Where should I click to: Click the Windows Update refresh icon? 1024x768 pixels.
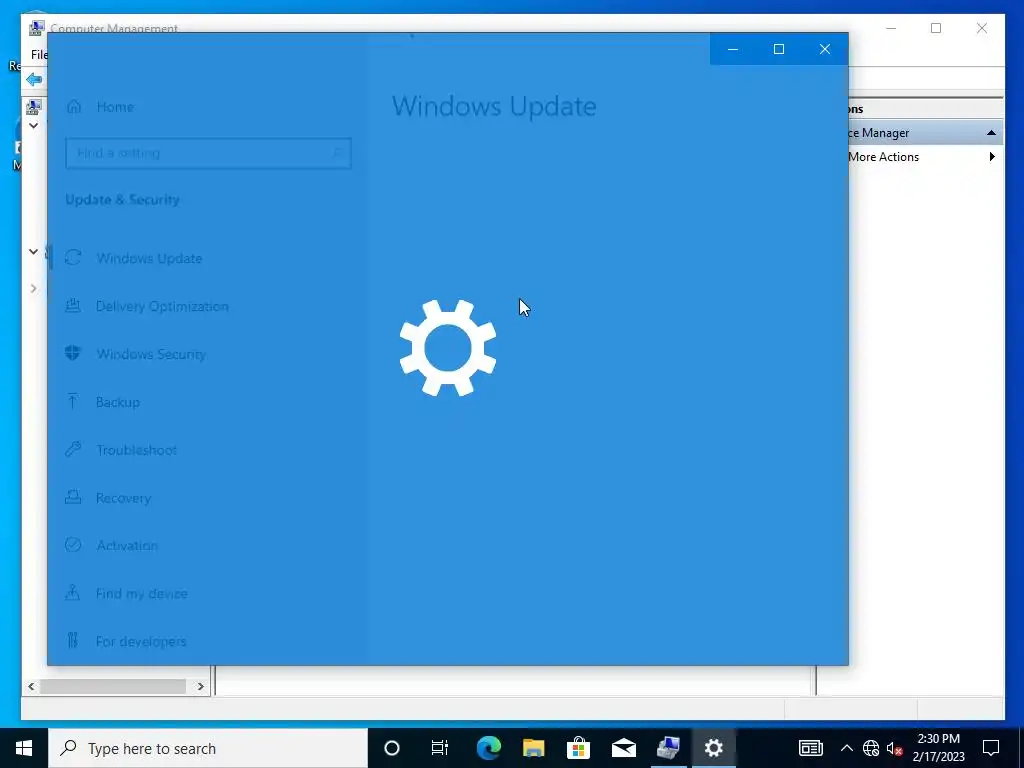[73, 257]
